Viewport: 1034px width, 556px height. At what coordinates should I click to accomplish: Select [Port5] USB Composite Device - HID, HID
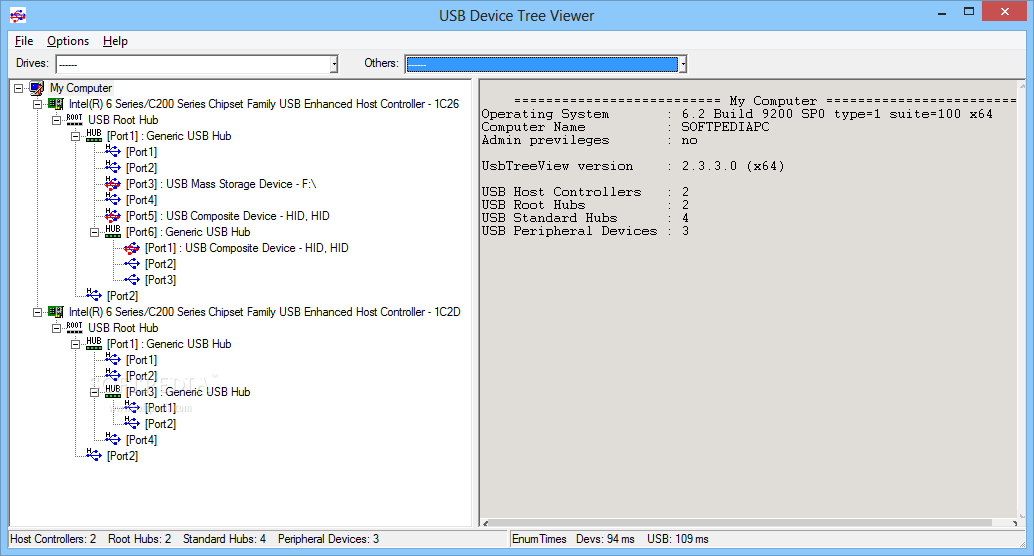(x=228, y=216)
